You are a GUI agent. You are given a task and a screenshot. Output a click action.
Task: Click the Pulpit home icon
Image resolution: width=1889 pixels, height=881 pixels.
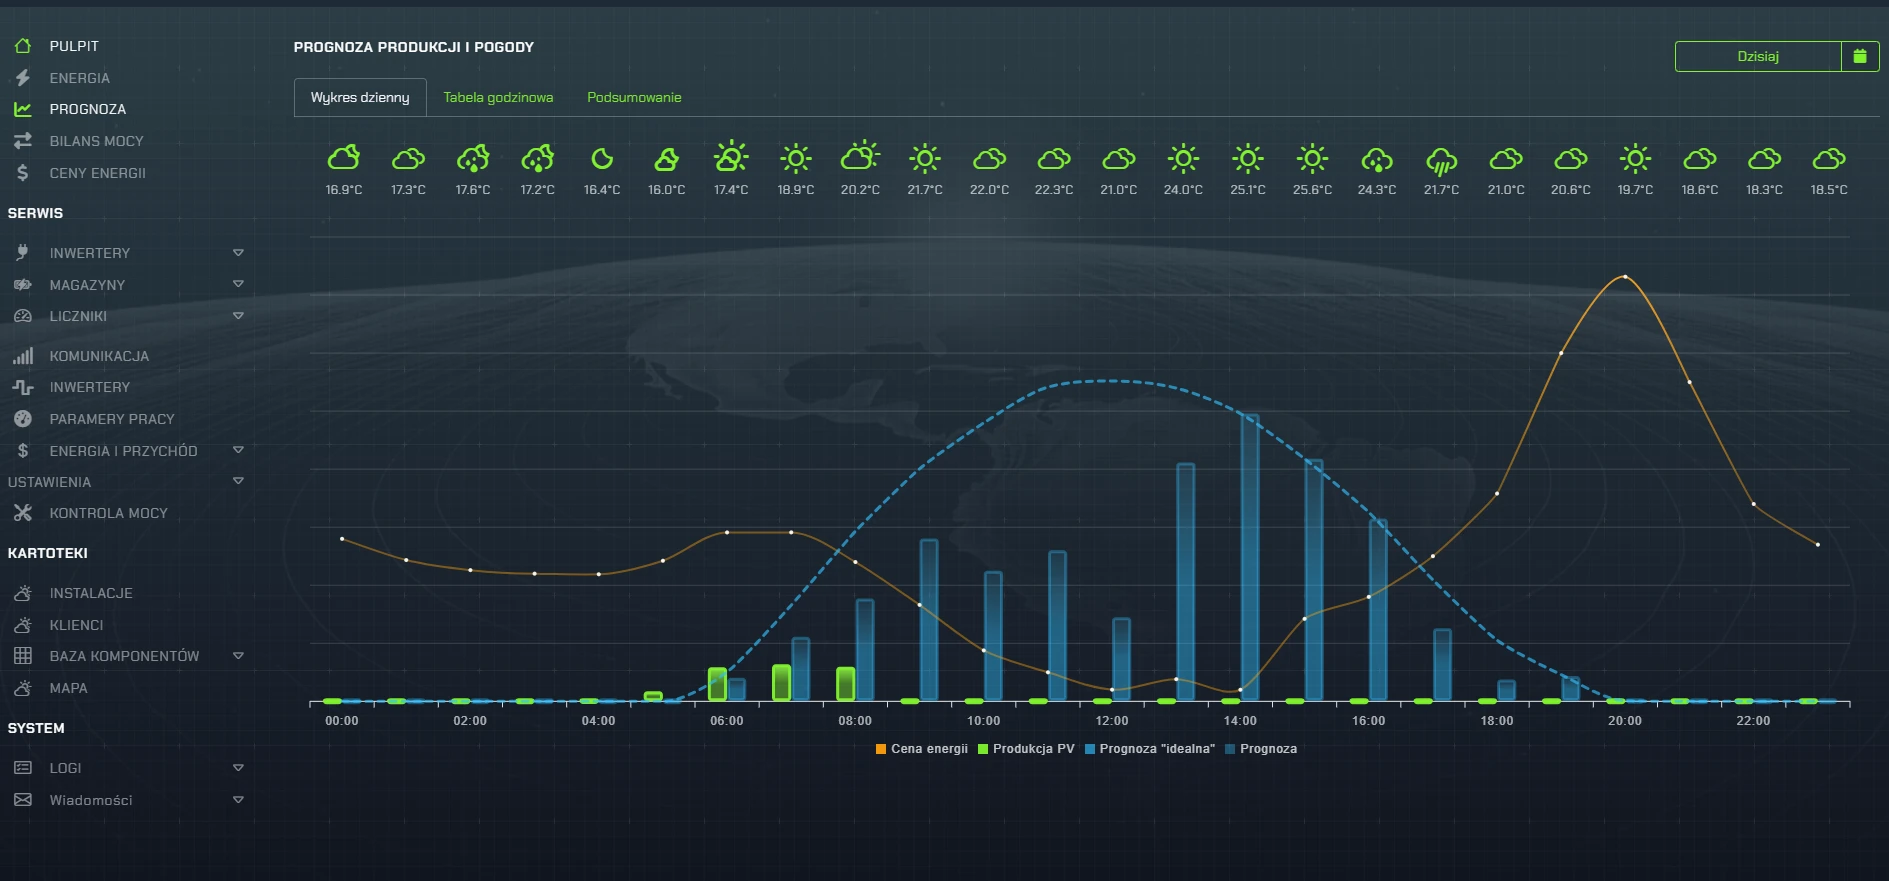[22, 46]
